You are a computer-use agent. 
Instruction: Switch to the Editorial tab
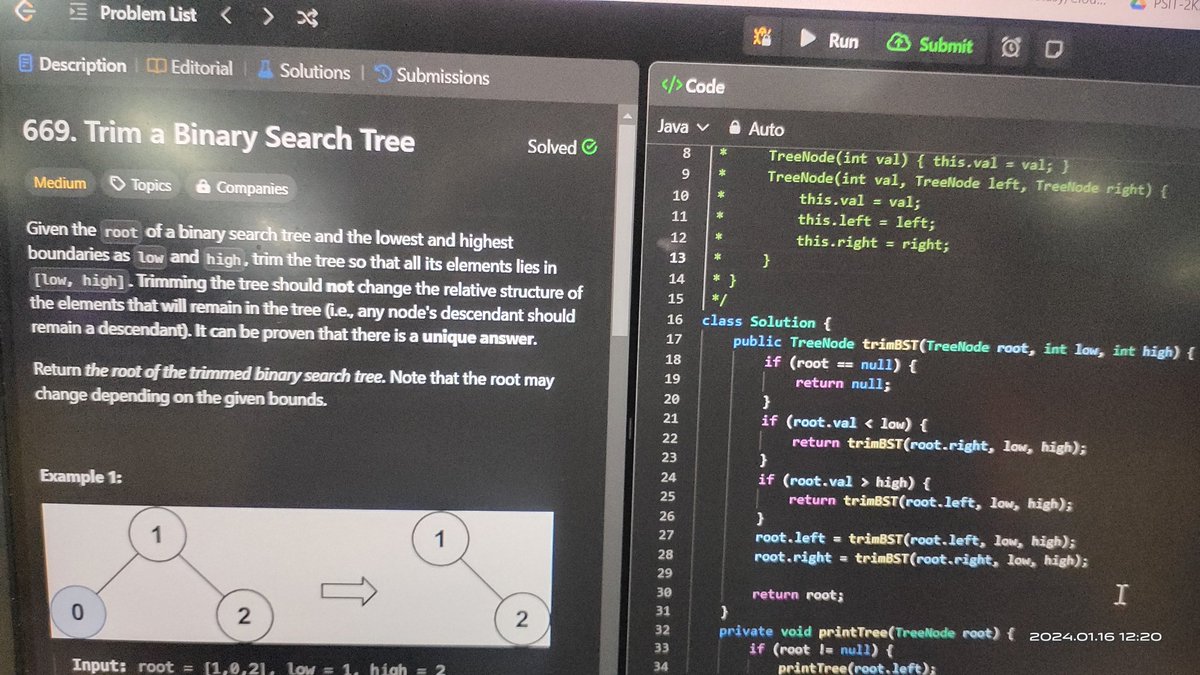(190, 68)
